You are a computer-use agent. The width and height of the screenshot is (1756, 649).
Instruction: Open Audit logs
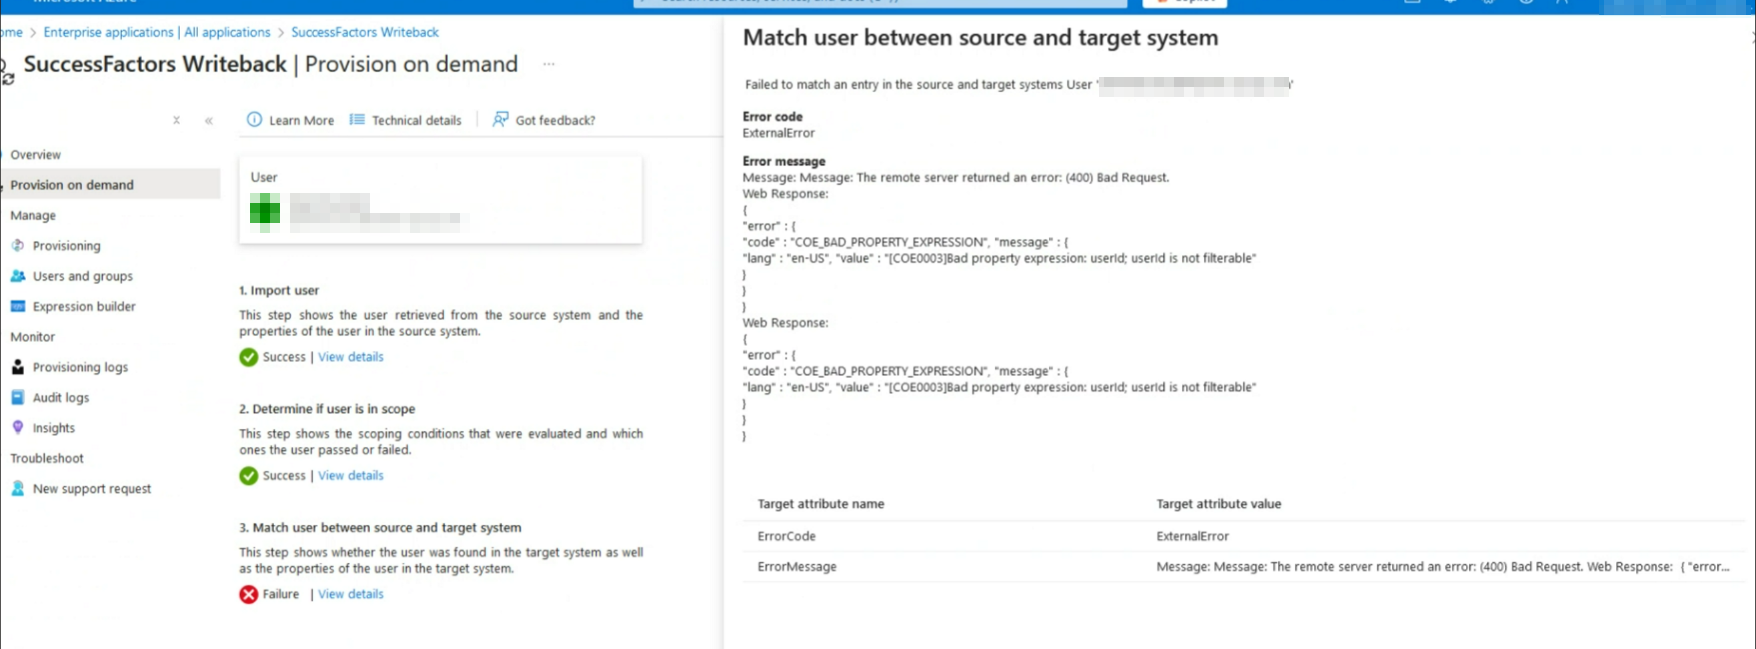61,398
